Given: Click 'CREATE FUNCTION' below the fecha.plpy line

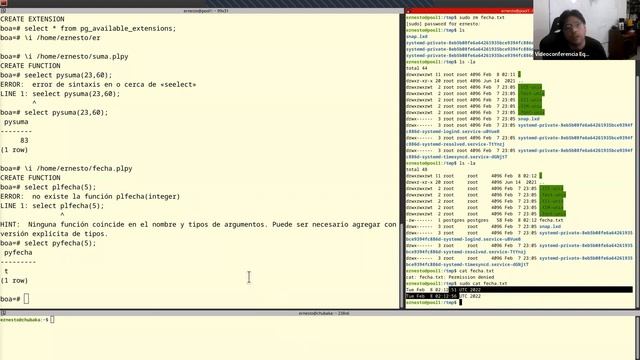Looking at the screenshot, I should click(30, 178).
